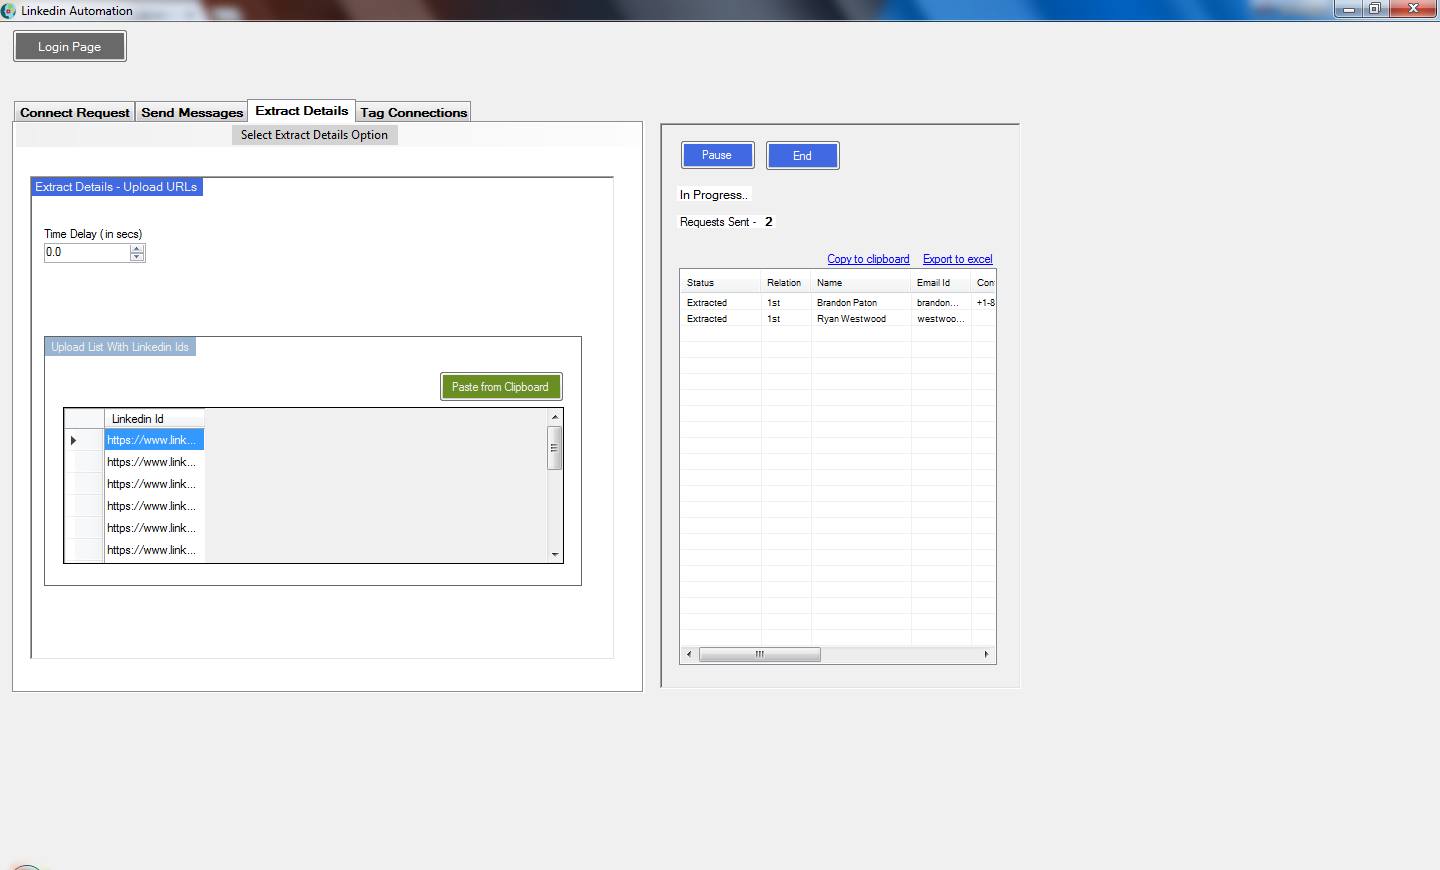This screenshot has height=870, width=1440.
Task: Switch to Connect Request tab
Action: (75, 112)
